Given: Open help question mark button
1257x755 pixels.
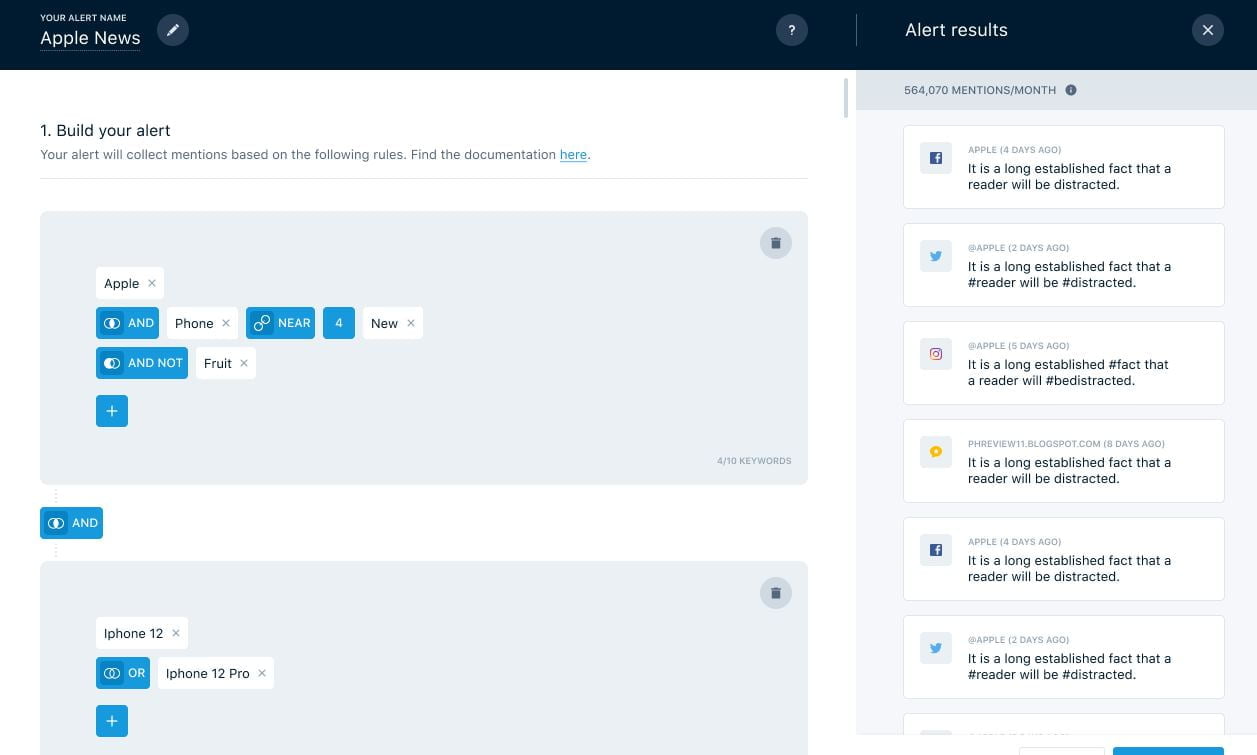Looking at the screenshot, I should pyautogui.click(x=792, y=30).
